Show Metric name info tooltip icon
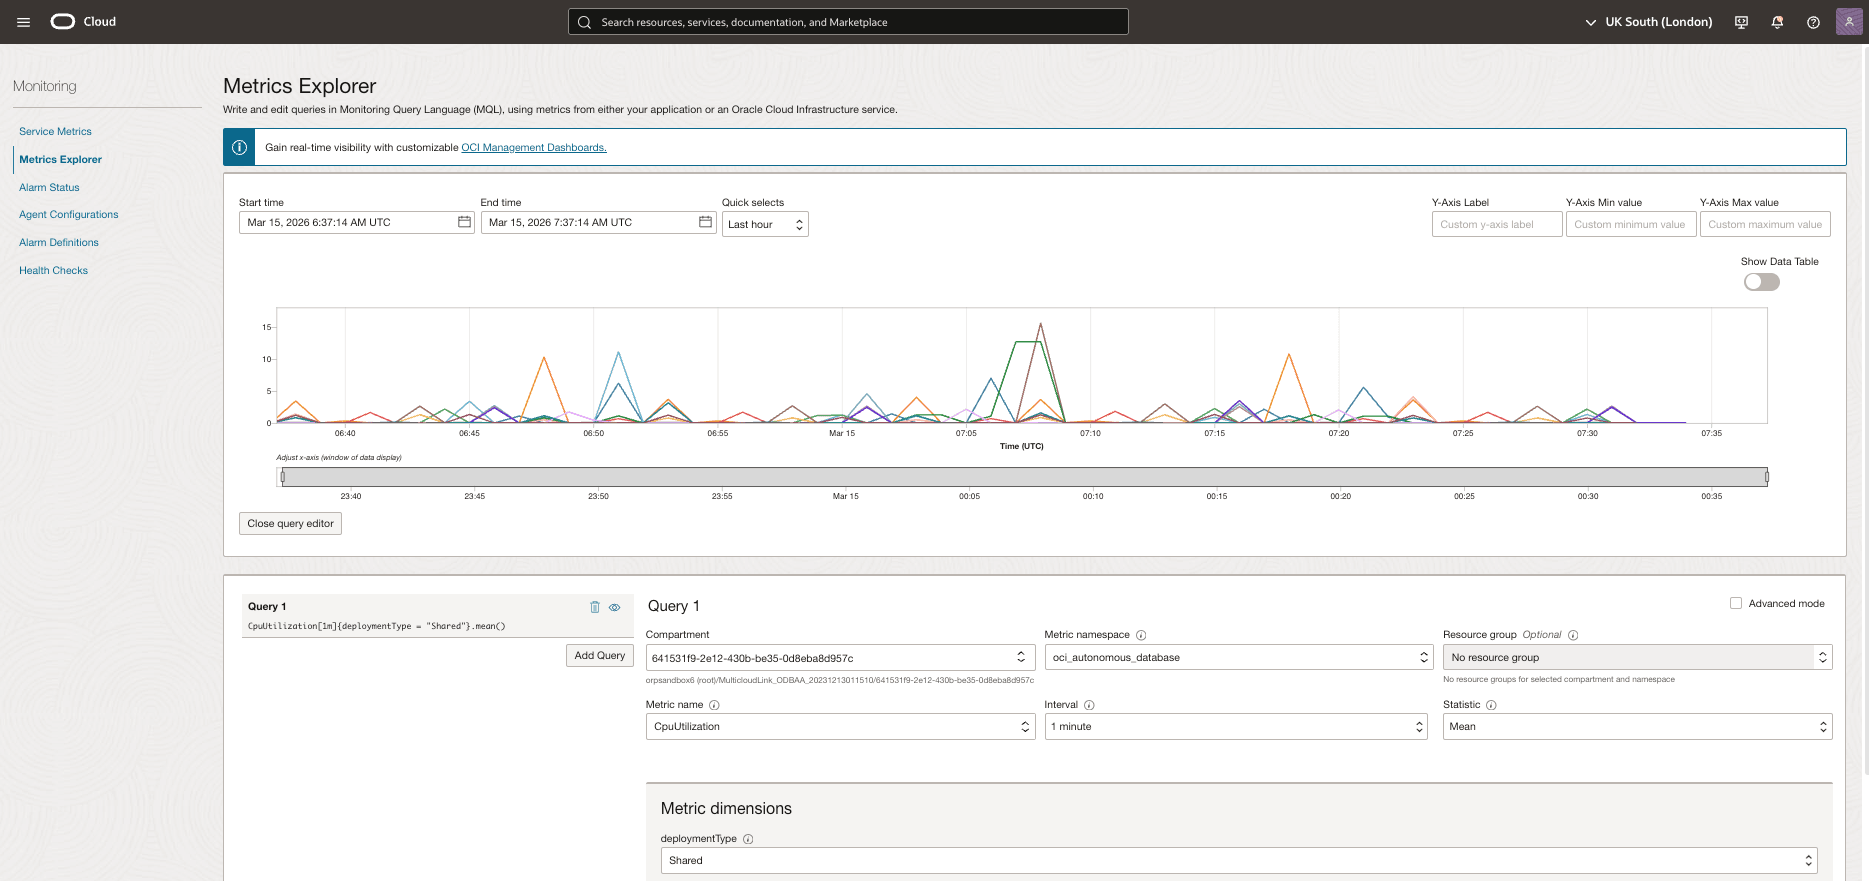The width and height of the screenshot is (1869, 881). click(714, 705)
